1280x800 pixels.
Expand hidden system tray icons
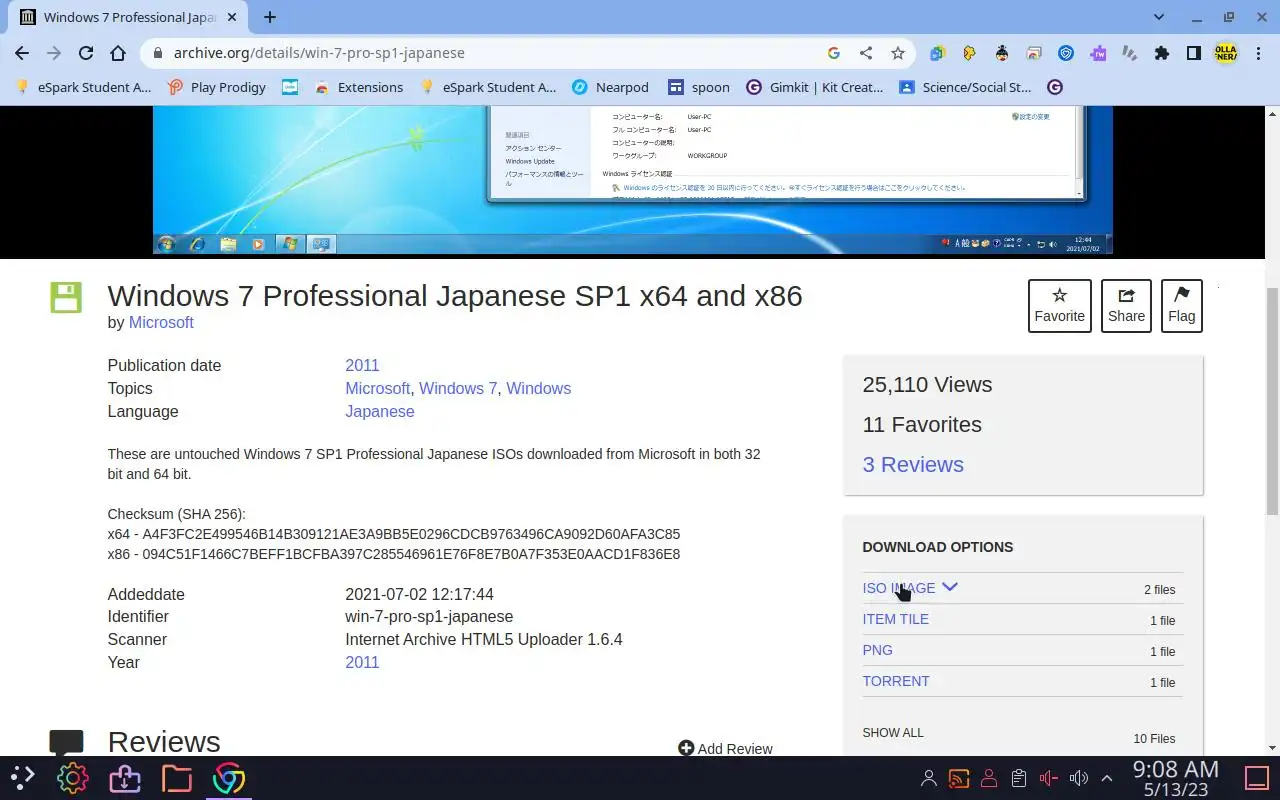click(1107, 778)
